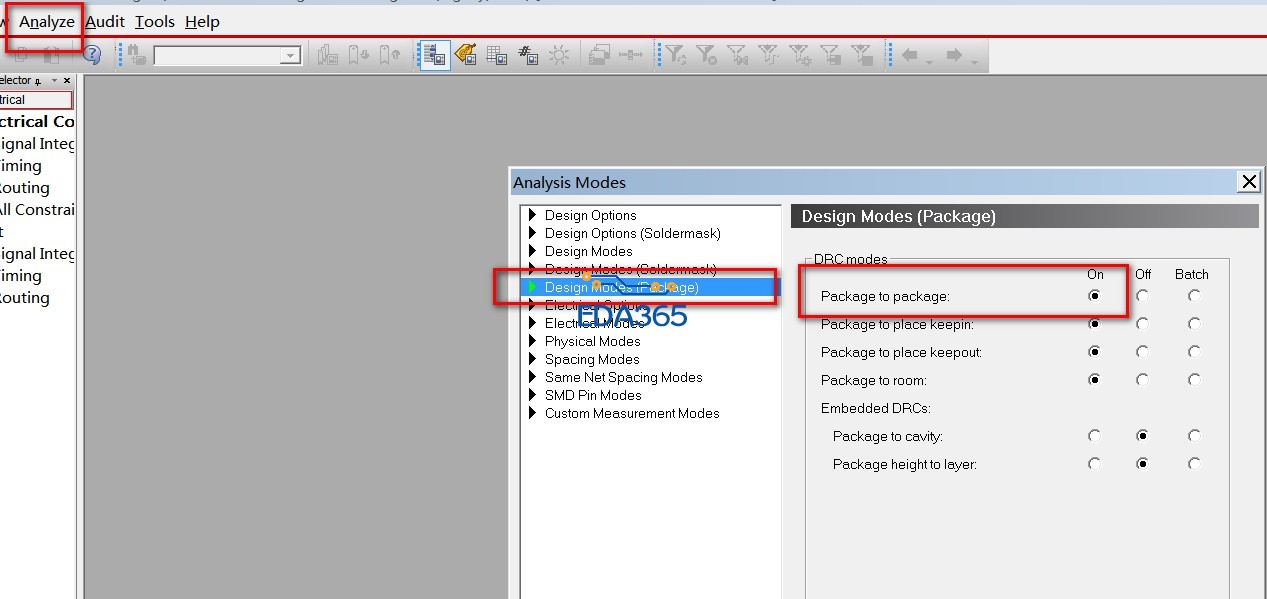Set Package to room to Off
1267x599 pixels.
[1142, 380]
